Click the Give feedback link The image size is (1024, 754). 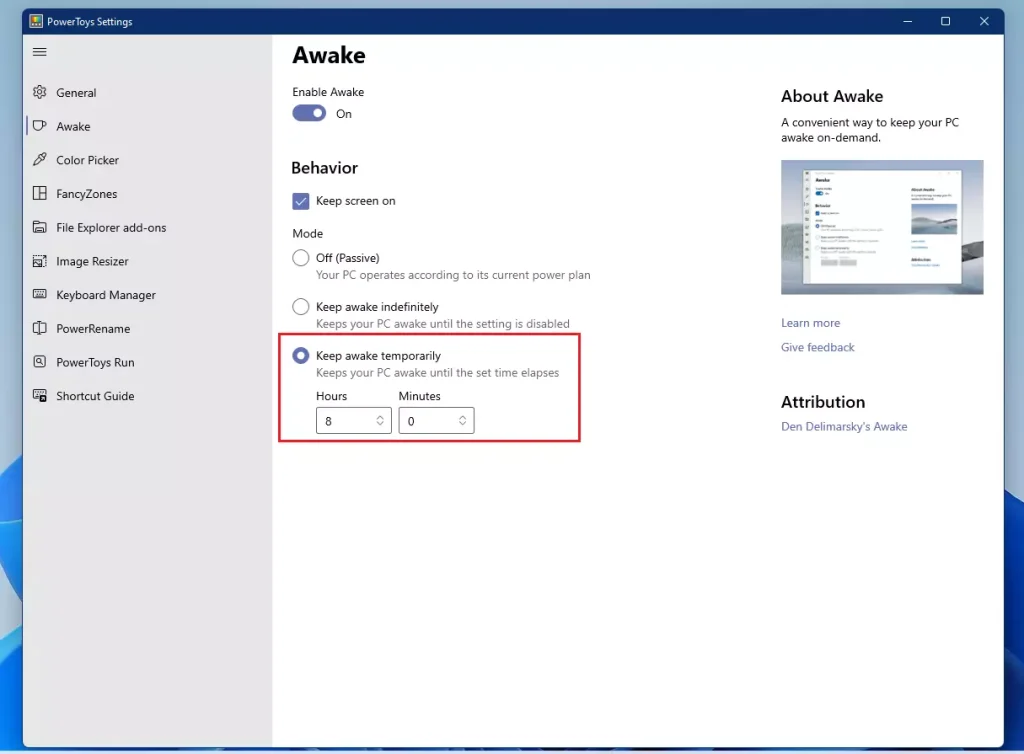818,347
